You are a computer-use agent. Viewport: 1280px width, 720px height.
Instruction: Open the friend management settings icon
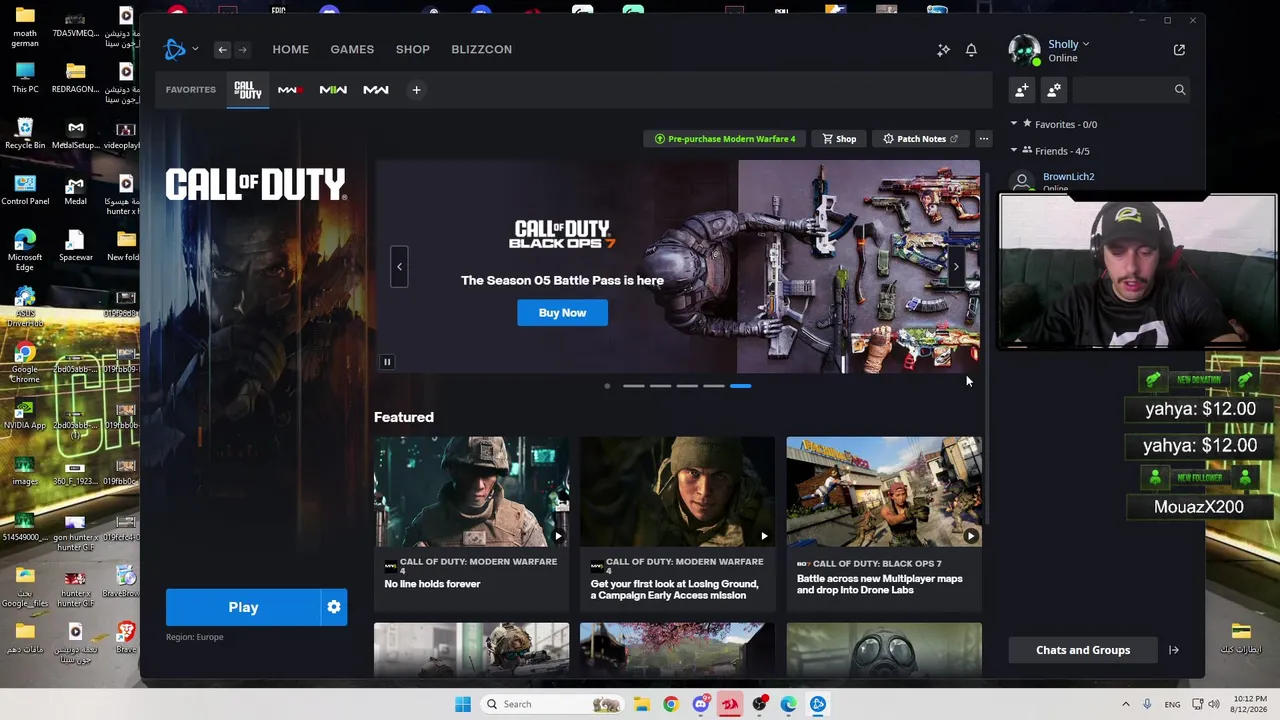point(1054,90)
